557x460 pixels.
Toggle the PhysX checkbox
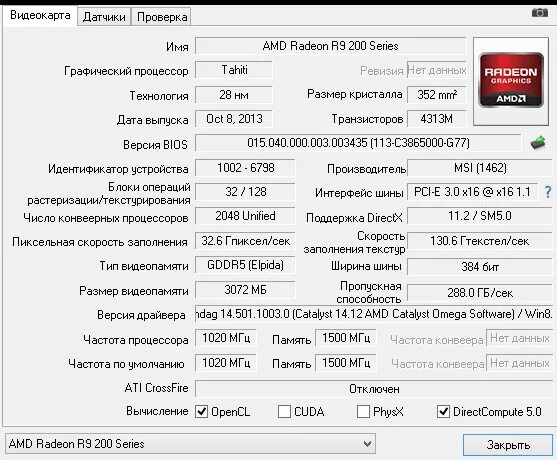click(363, 412)
